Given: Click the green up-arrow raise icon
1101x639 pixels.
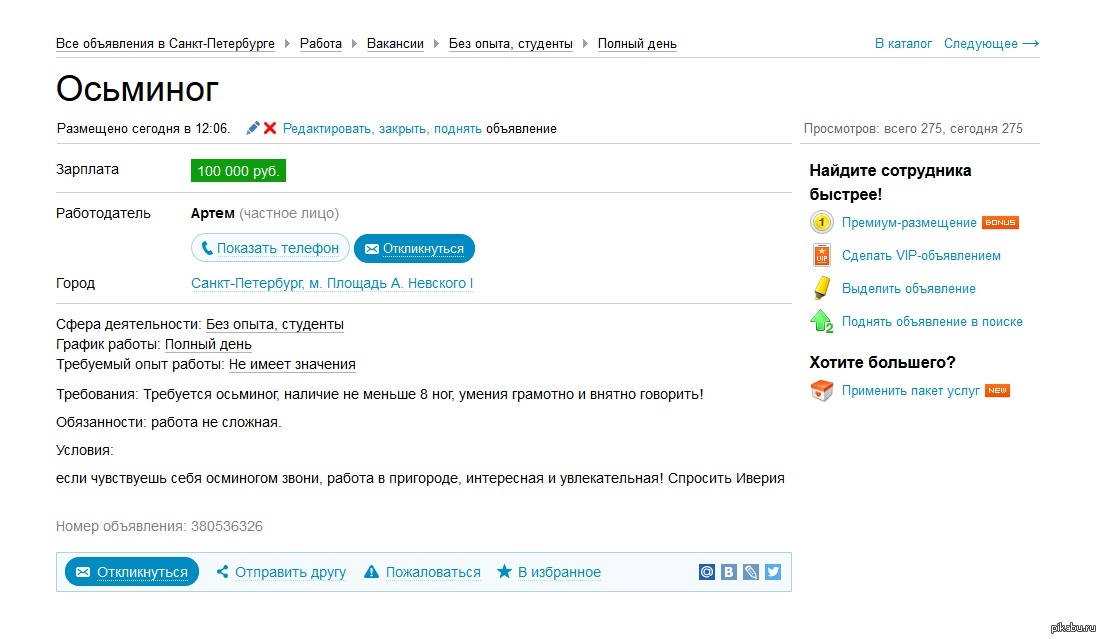Looking at the screenshot, I should point(821,322).
